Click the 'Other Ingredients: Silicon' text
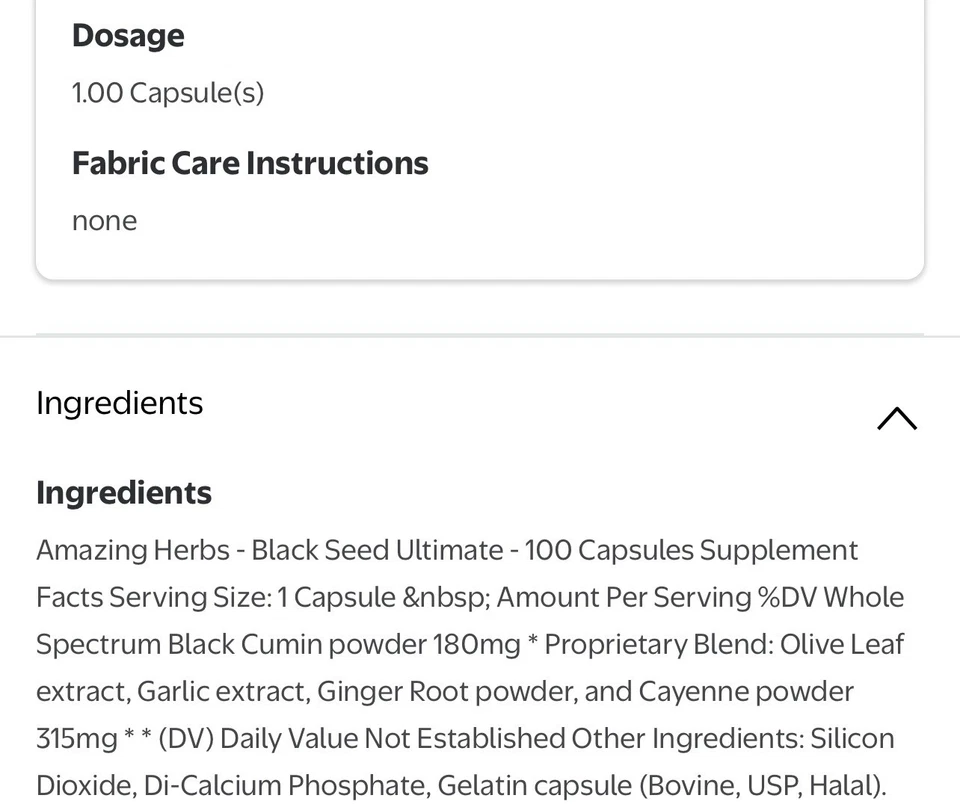Viewport: 960px width, 810px height. (x=732, y=738)
